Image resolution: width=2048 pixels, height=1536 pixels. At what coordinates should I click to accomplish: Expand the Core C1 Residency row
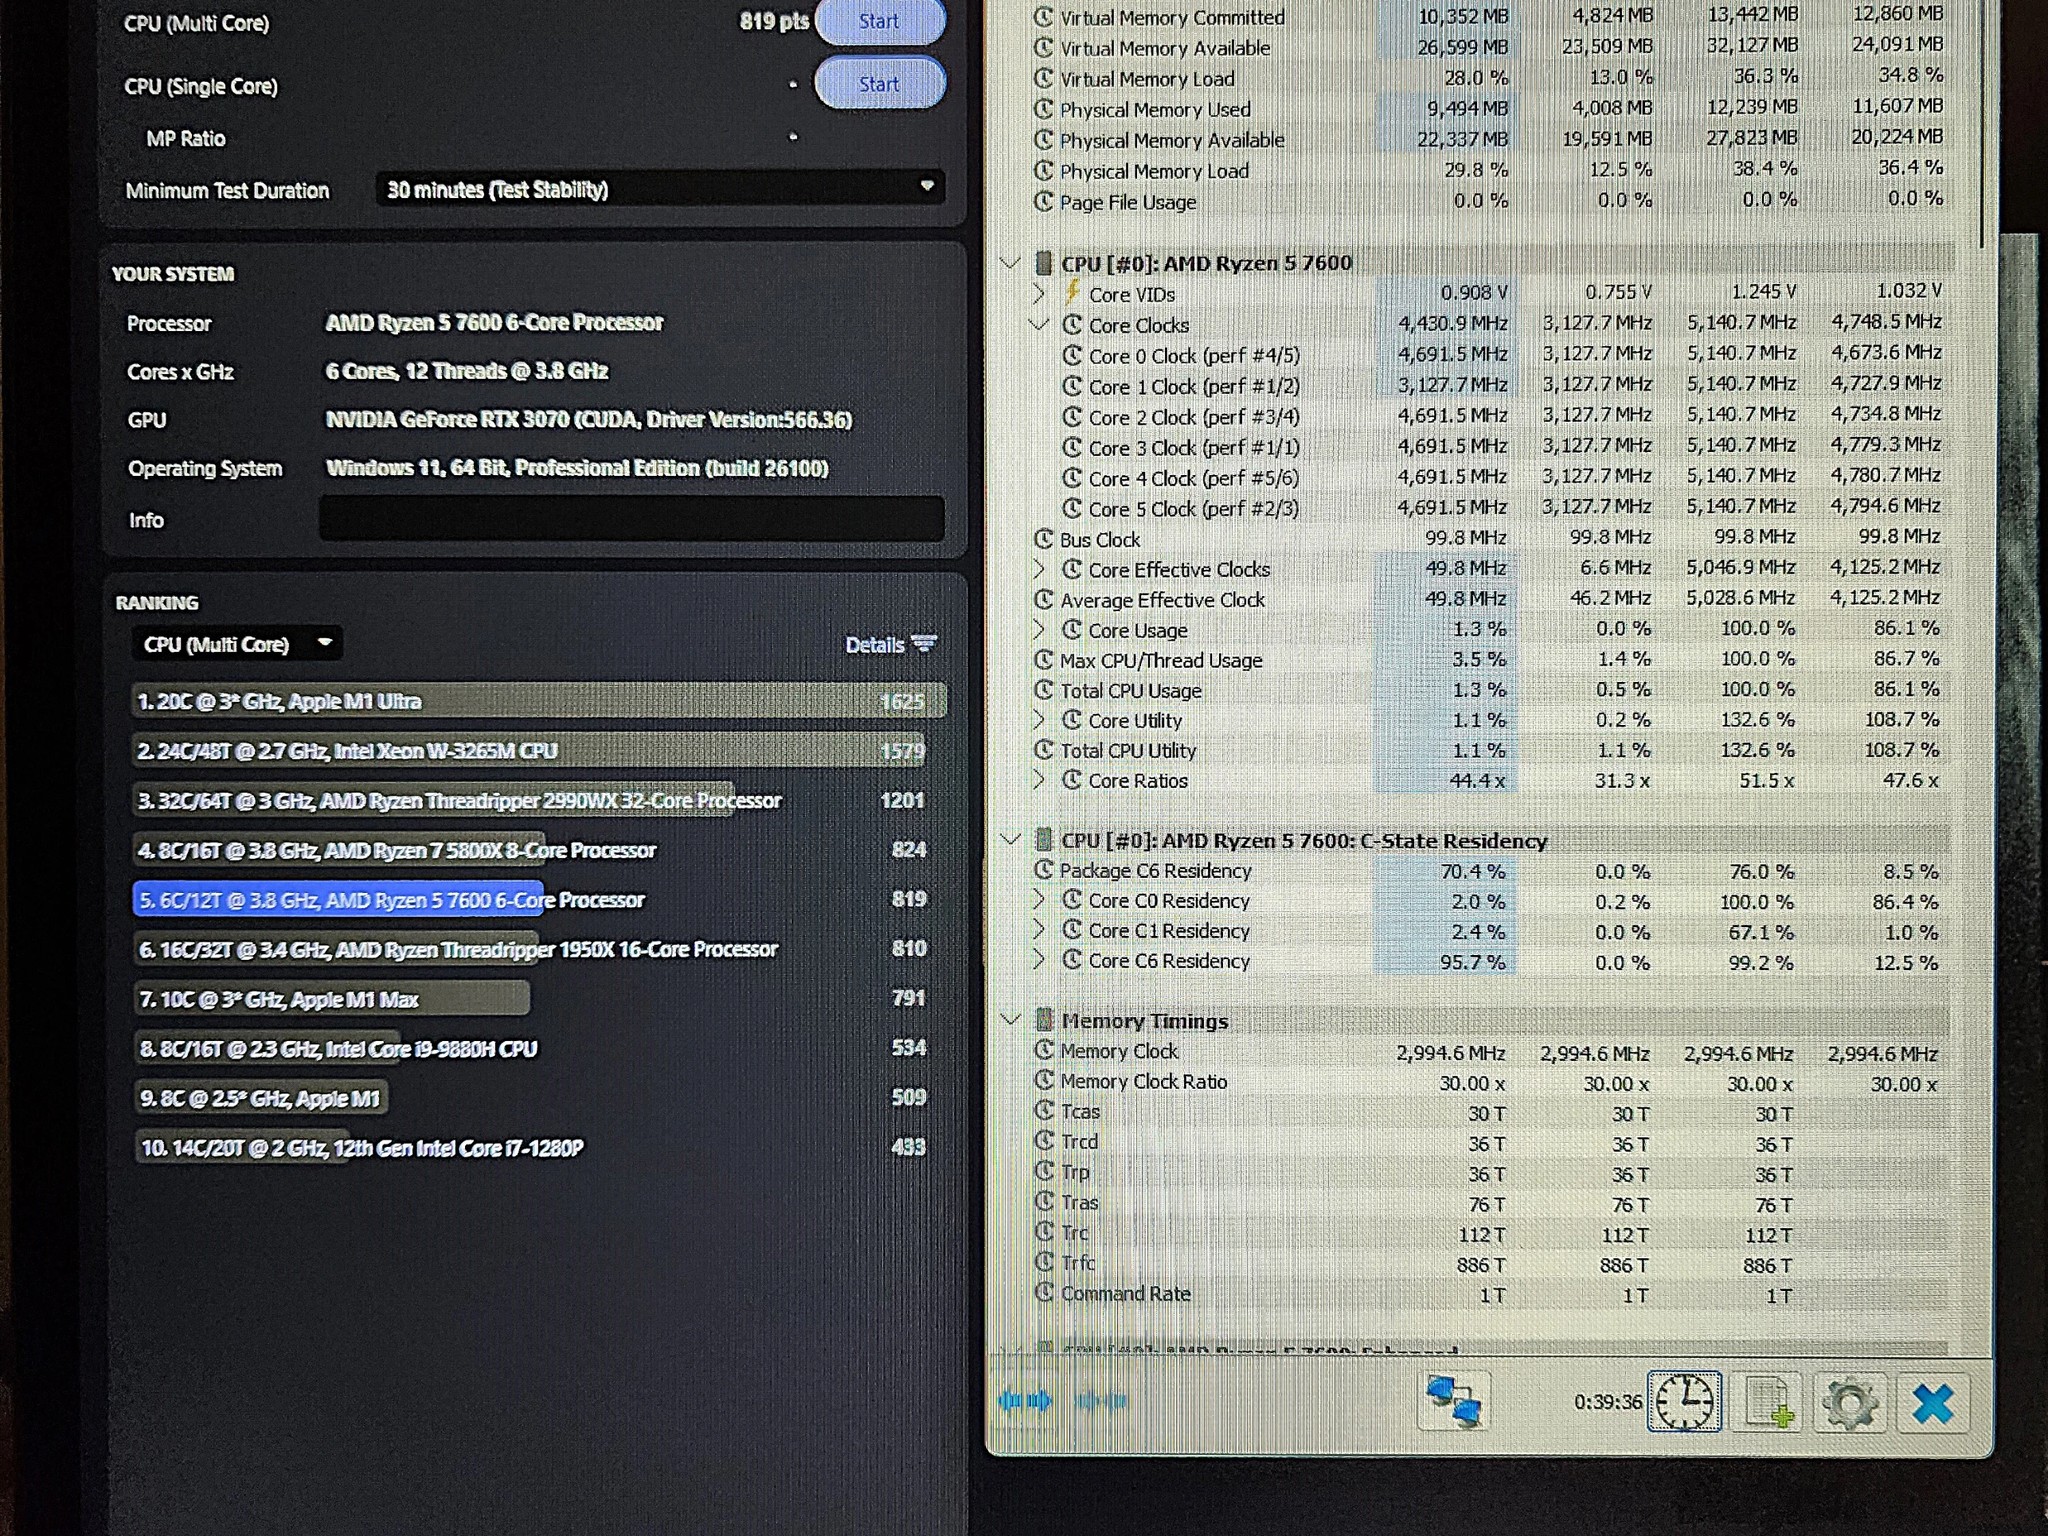coord(1039,930)
